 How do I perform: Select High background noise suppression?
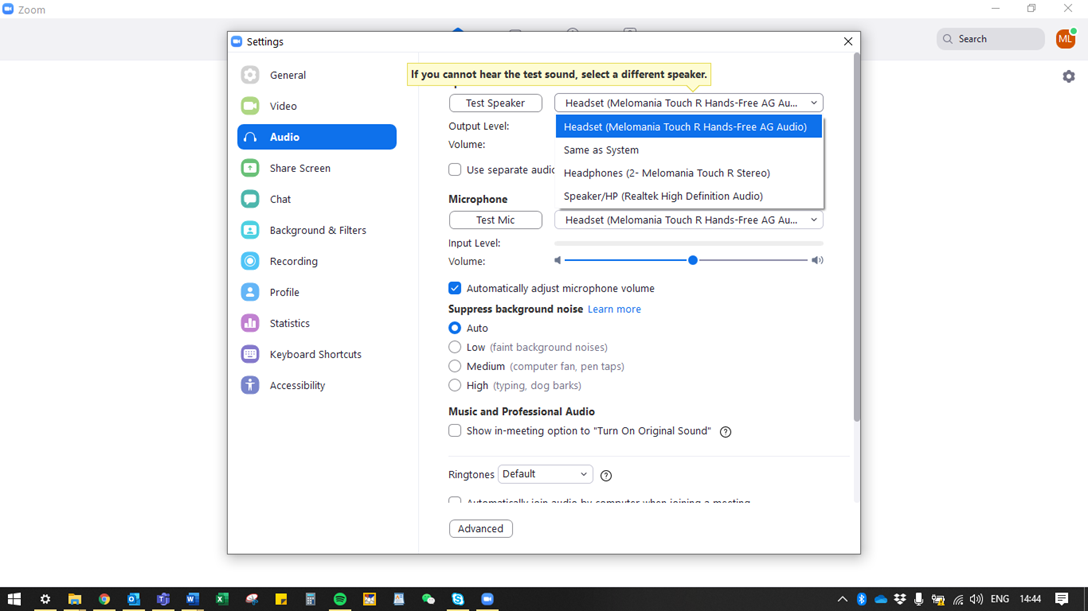(x=454, y=385)
